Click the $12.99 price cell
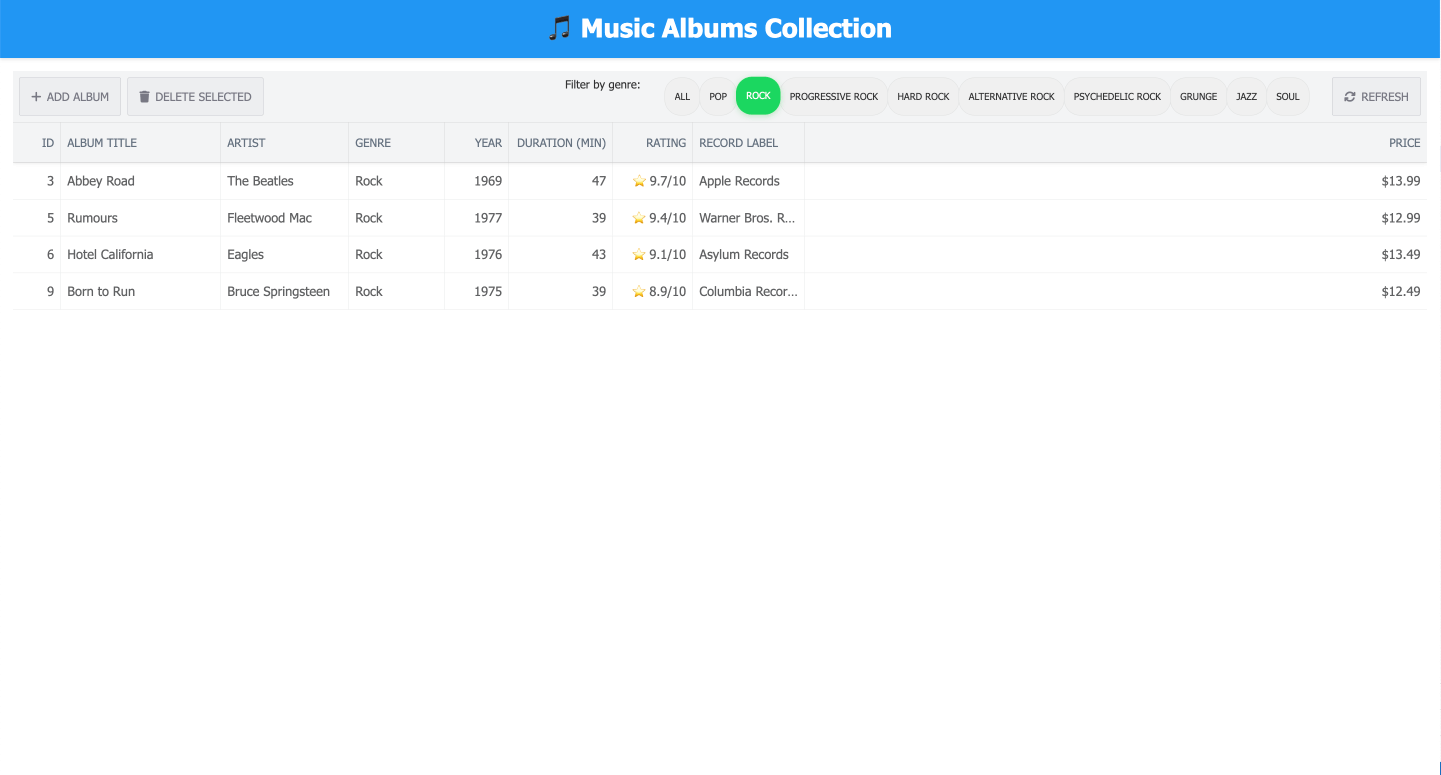 [1116, 218]
